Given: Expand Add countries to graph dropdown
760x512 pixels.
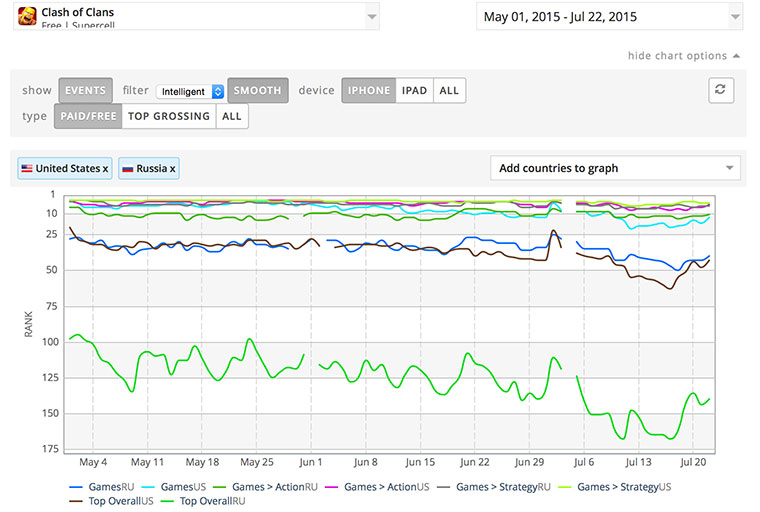Looking at the screenshot, I should tap(615, 168).
